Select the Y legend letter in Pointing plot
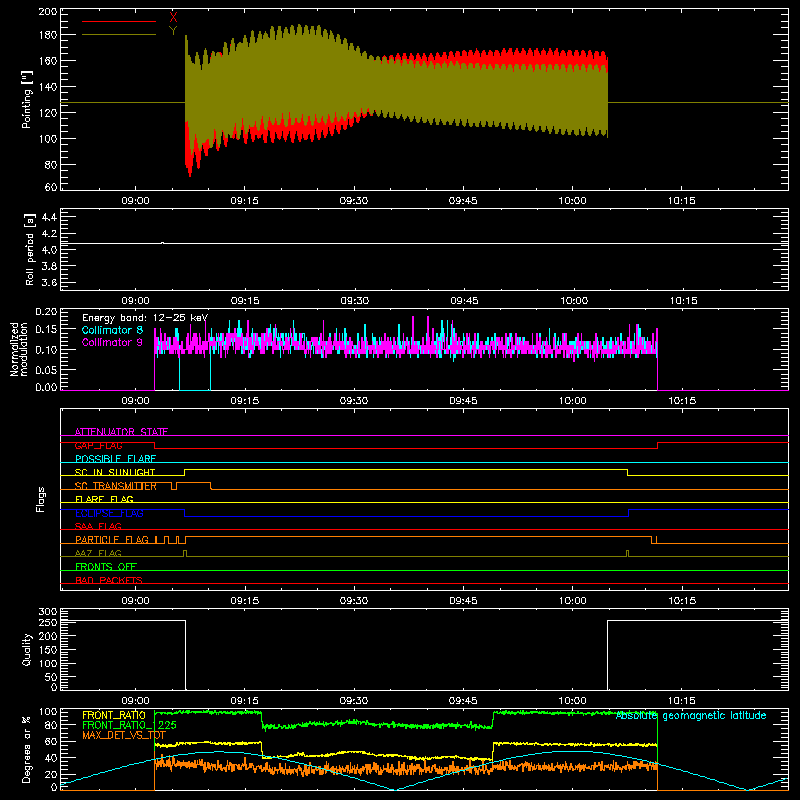800x800 pixels. point(173,31)
